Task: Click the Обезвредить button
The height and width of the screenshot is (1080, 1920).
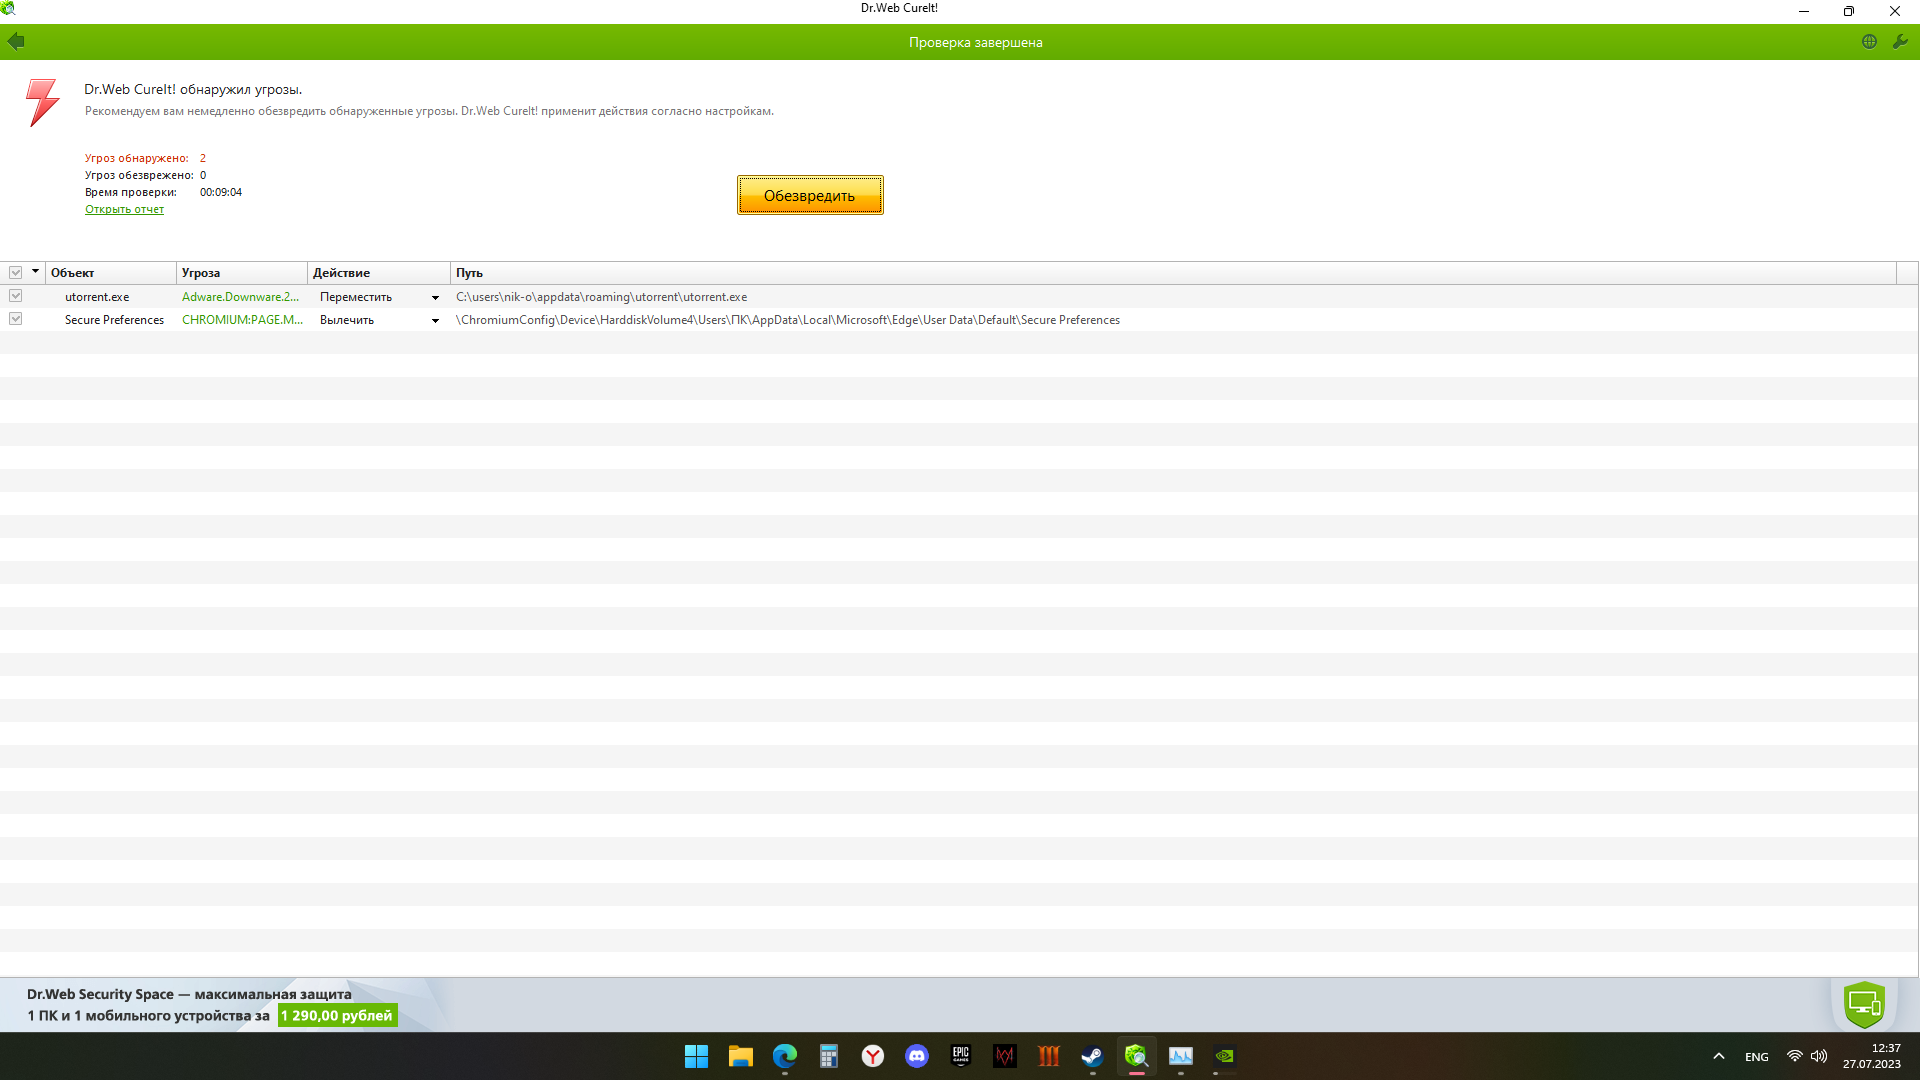Action: (810, 196)
